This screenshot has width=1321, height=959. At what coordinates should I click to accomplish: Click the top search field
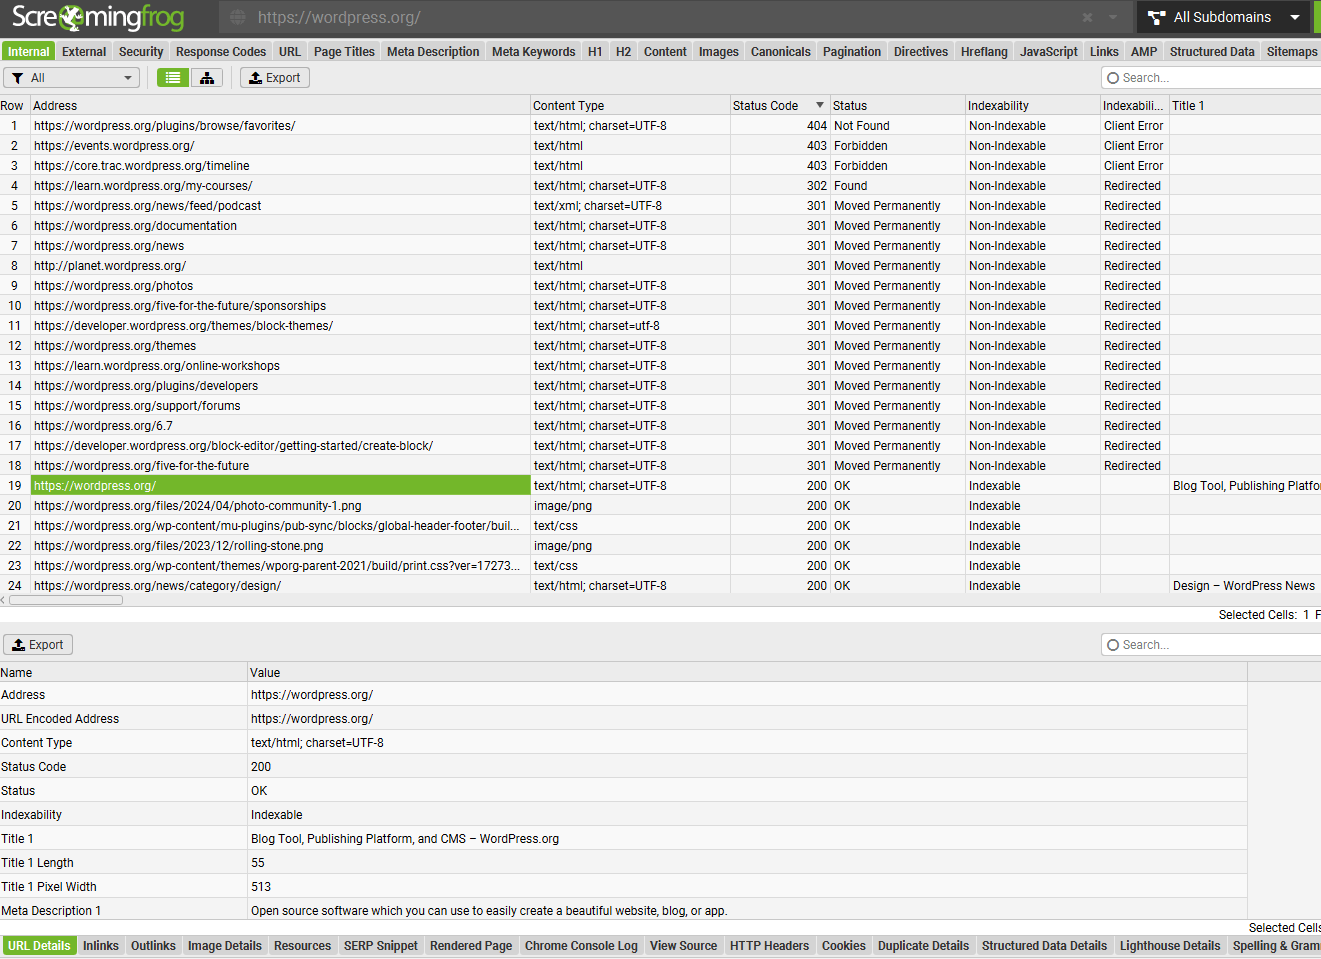[x=1210, y=78]
